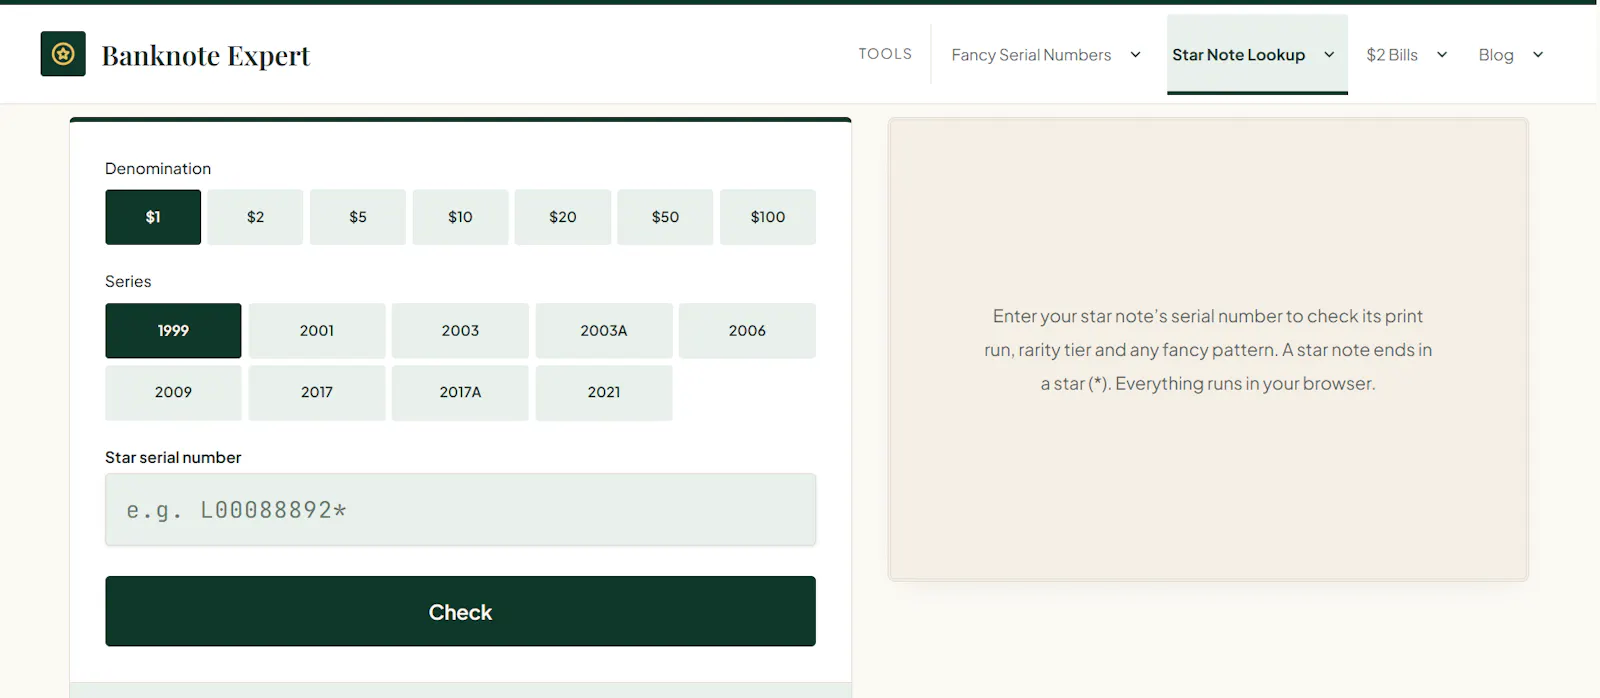Focus the star serial number field
1600x698 pixels.
460,510
